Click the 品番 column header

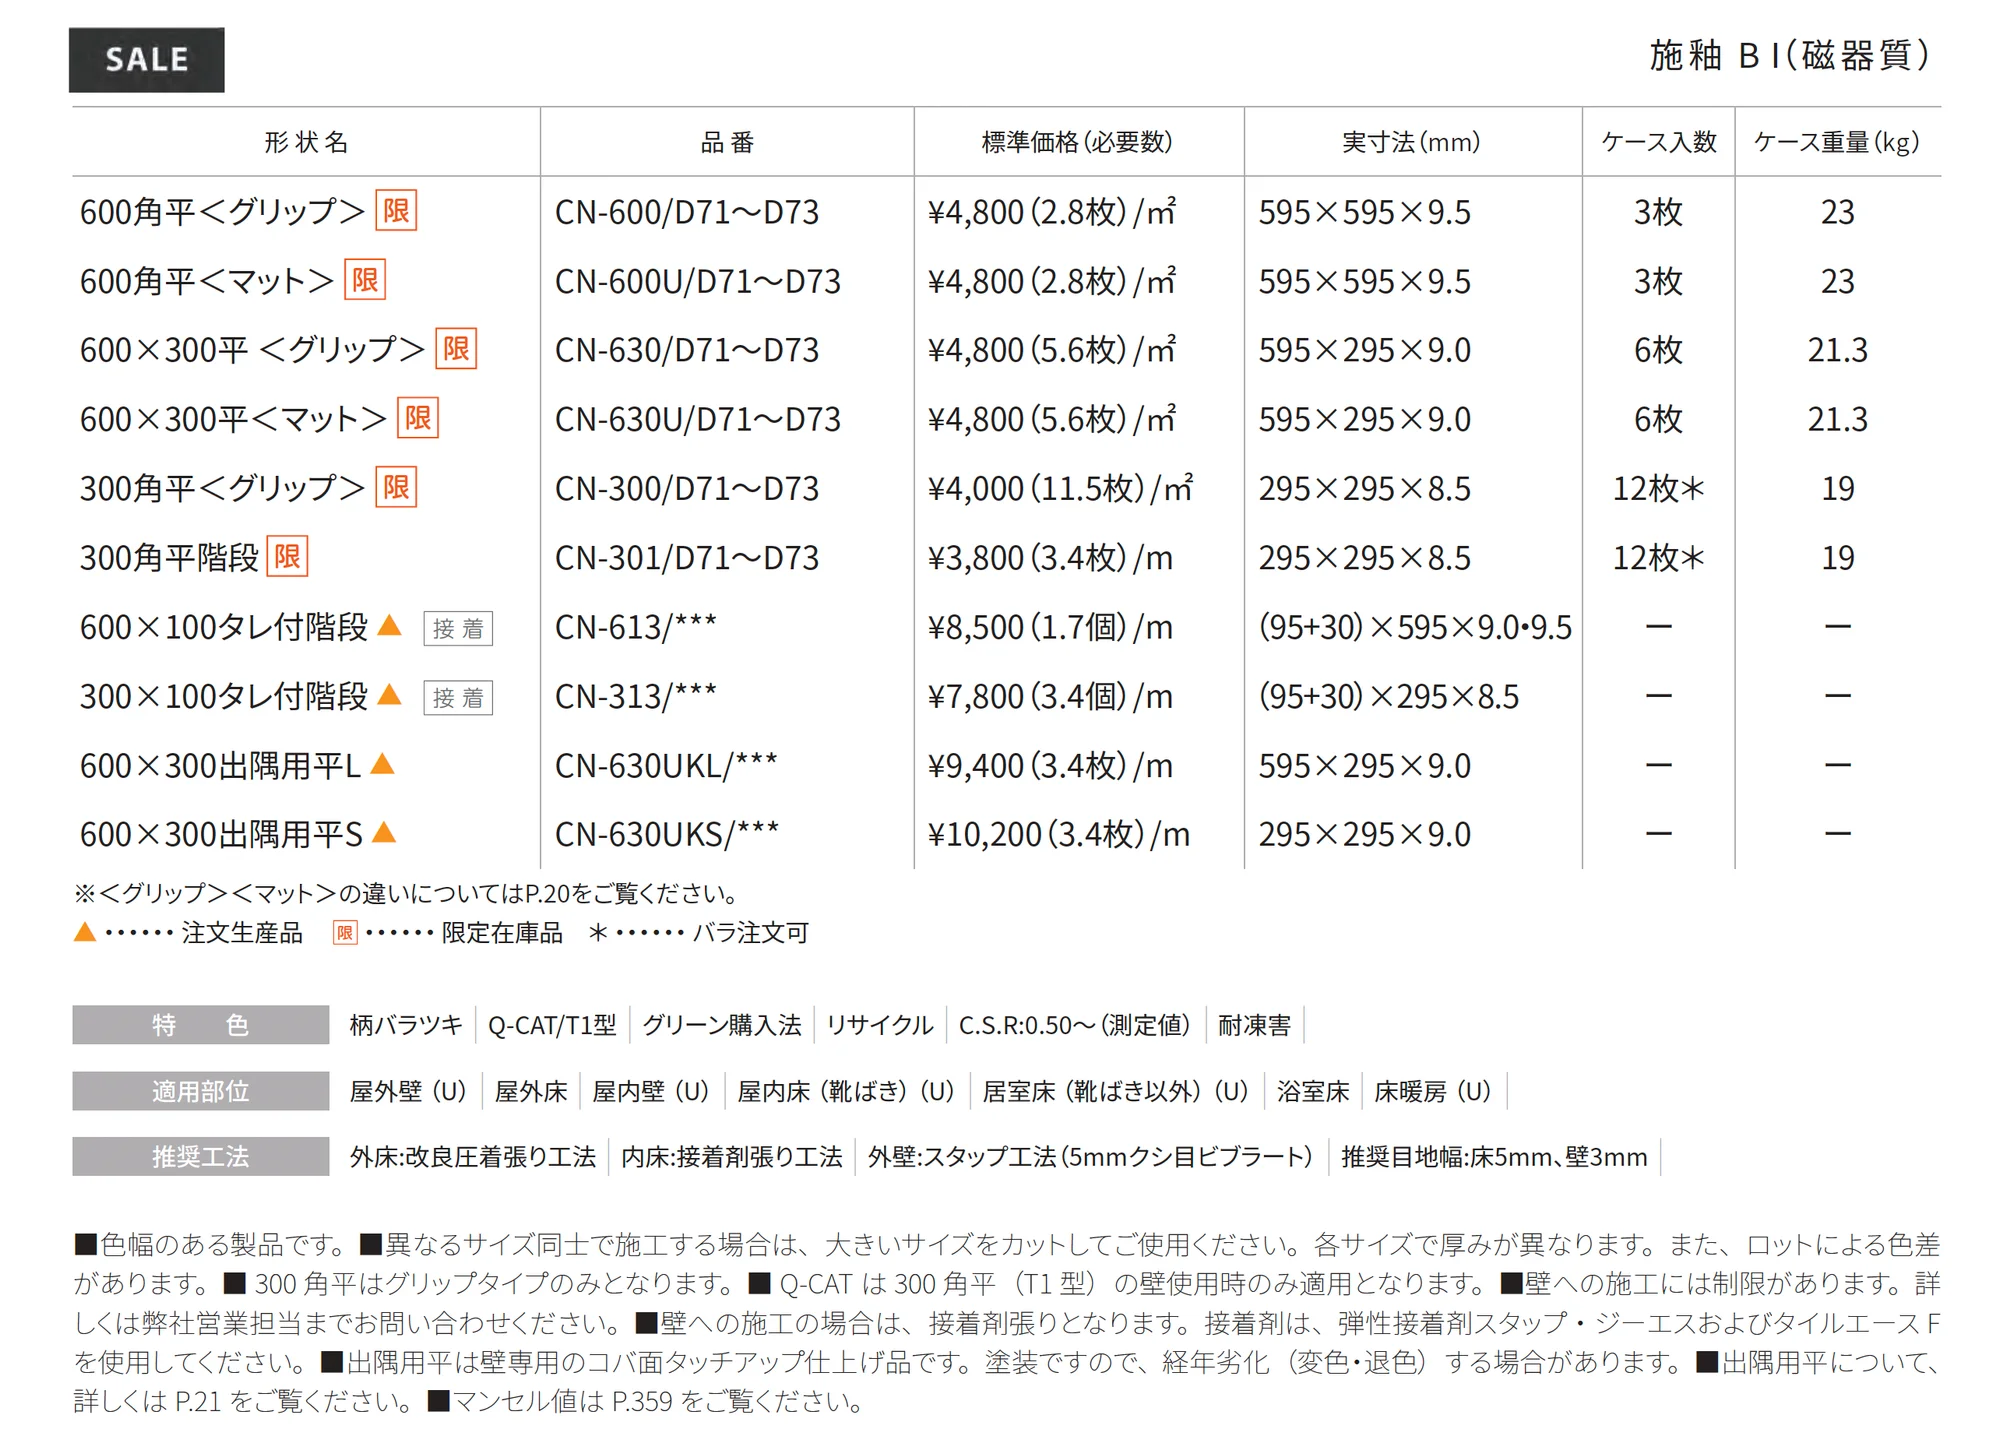click(x=727, y=143)
